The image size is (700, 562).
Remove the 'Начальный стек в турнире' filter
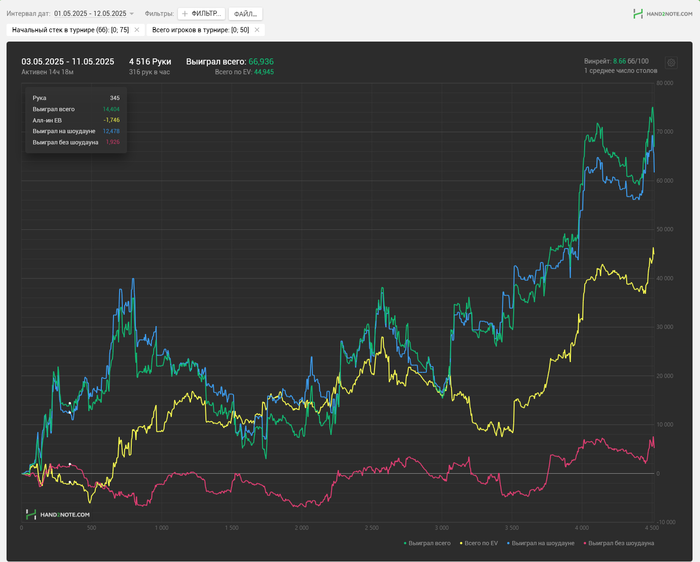click(137, 30)
